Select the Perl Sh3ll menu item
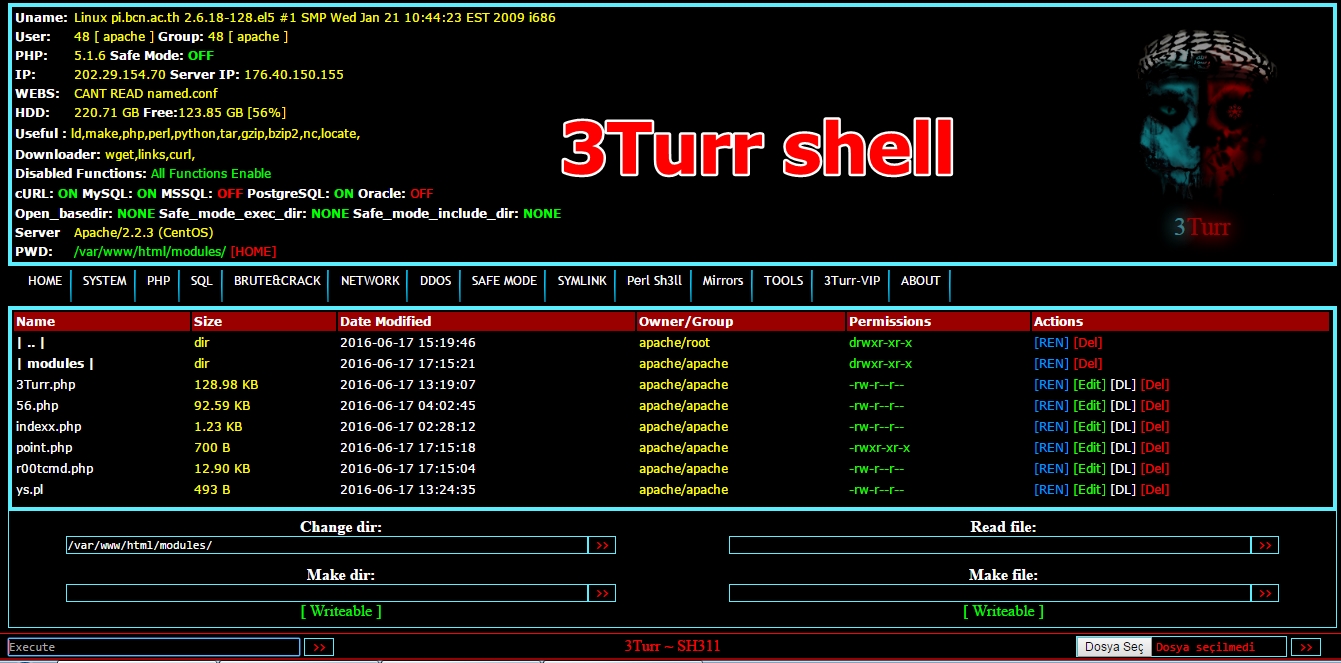1341x663 pixels. pyautogui.click(x=654, y=281)
